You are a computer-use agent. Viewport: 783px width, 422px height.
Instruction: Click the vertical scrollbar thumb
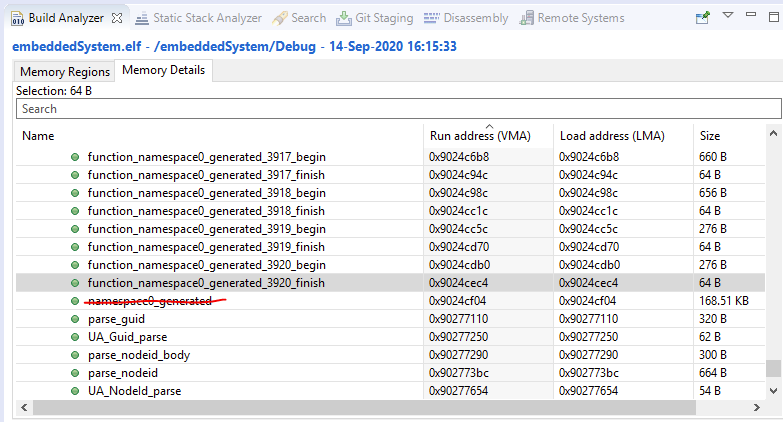(774, 369)
